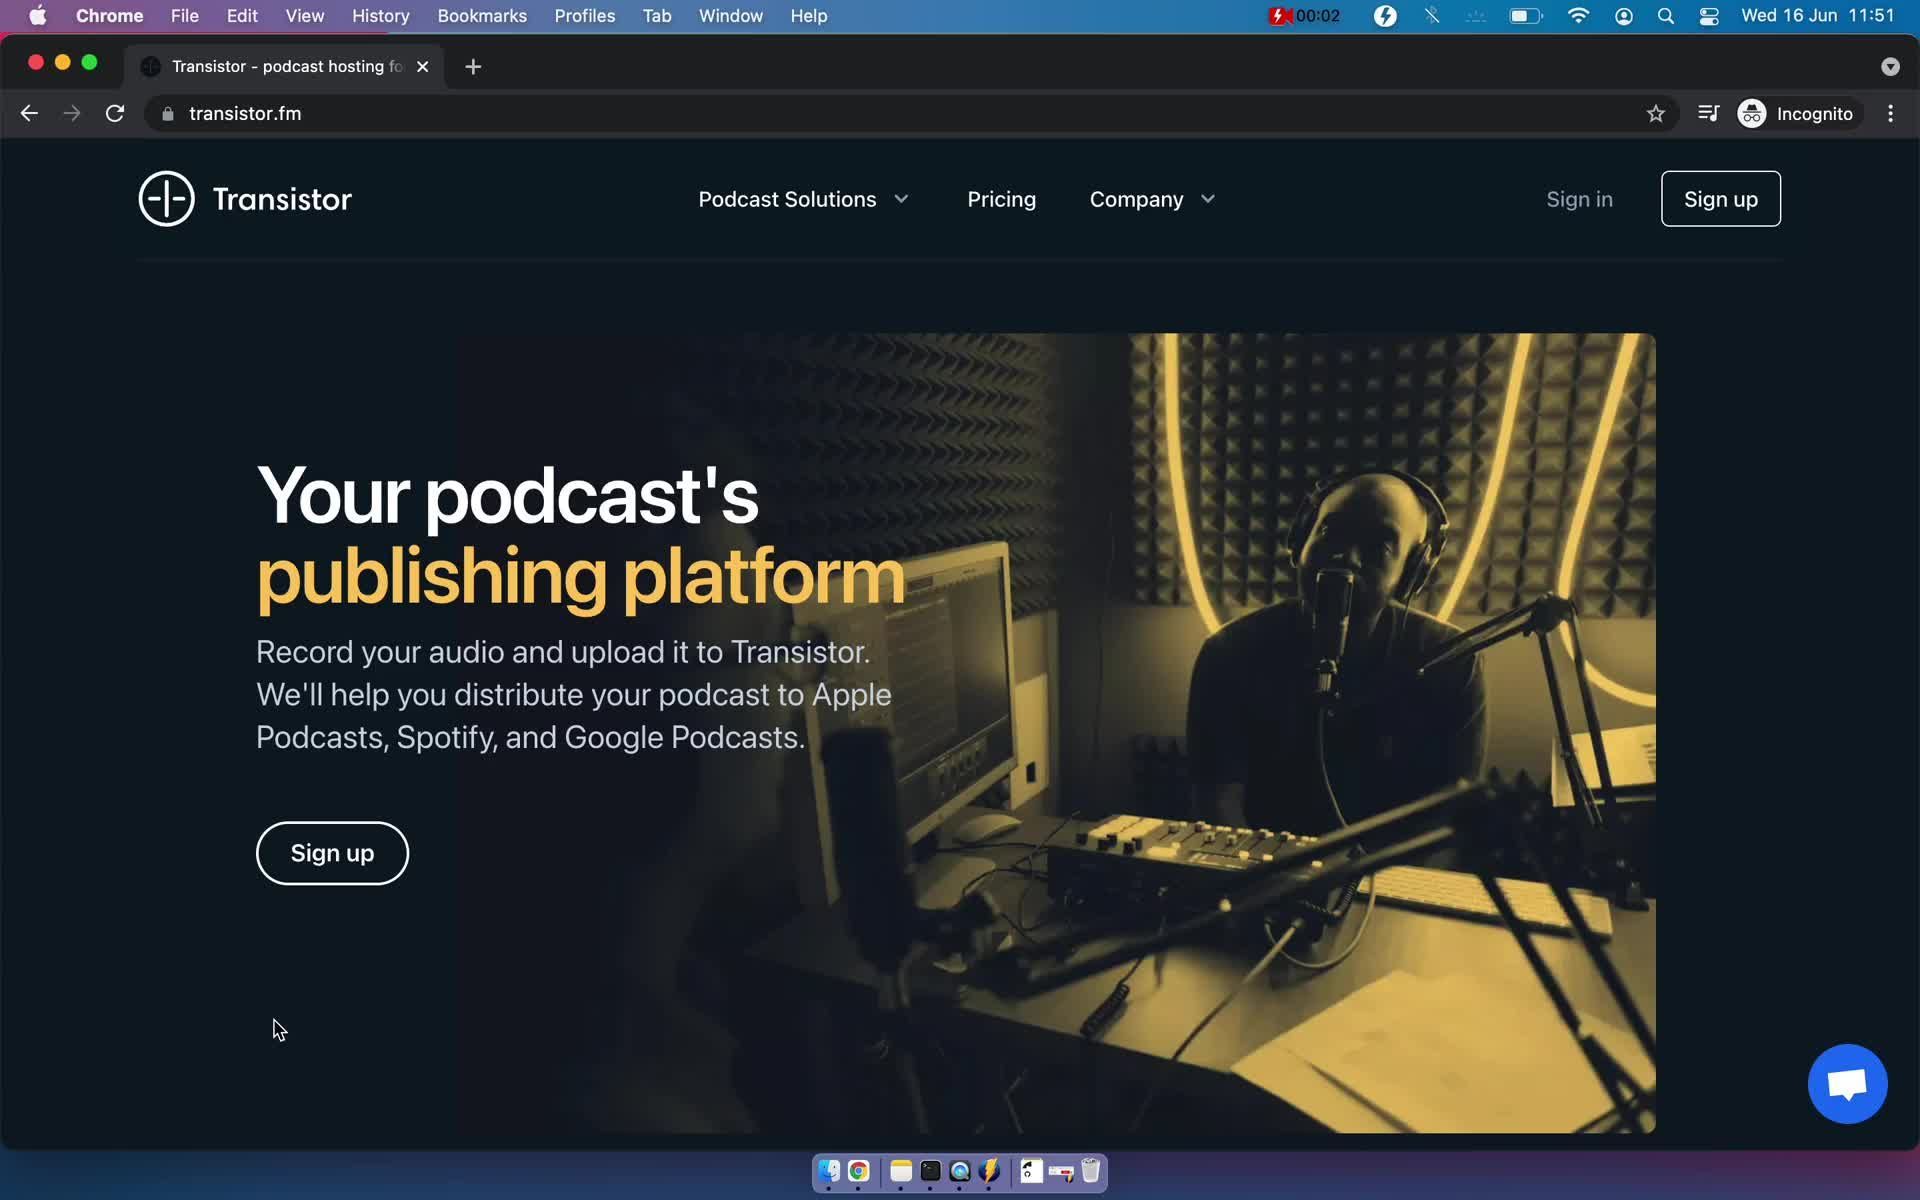
Task: Open Chrome's three-dot menu
Action: pyautogui.click(x=1890, y=114)
